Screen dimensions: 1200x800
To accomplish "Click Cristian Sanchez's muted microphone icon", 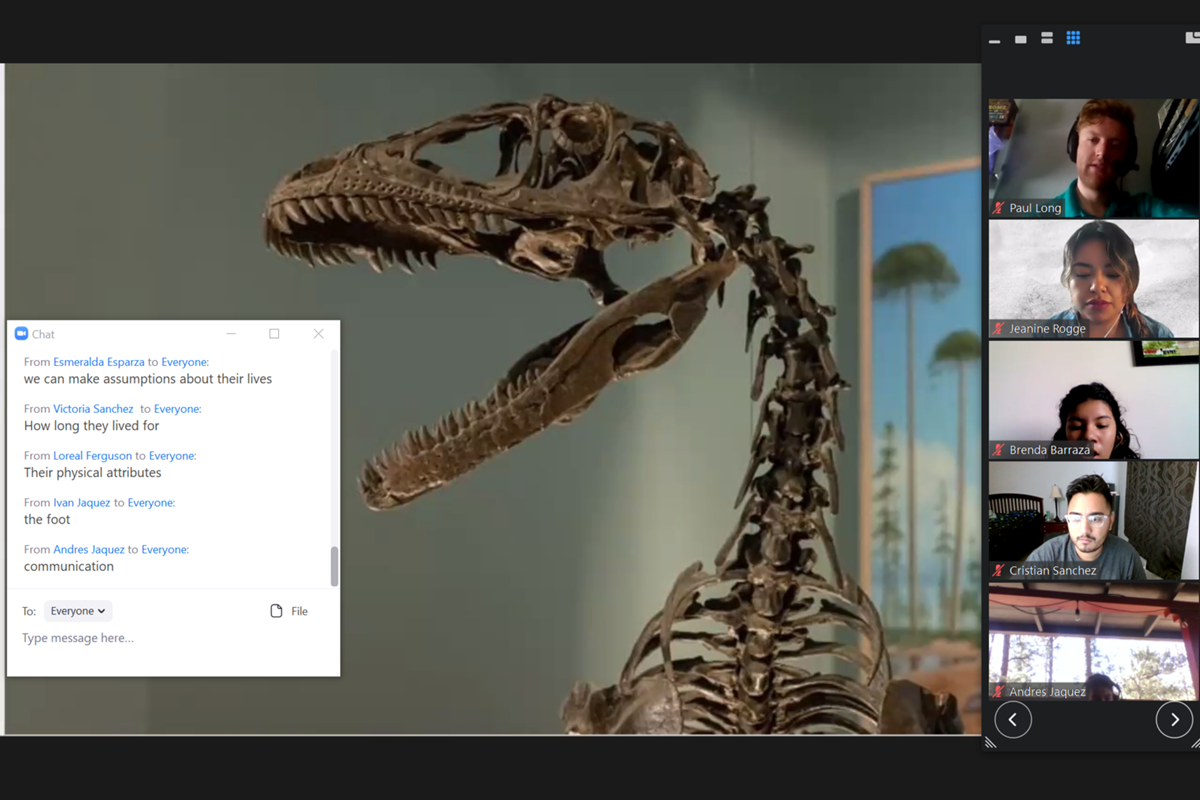I will point(998,571).
